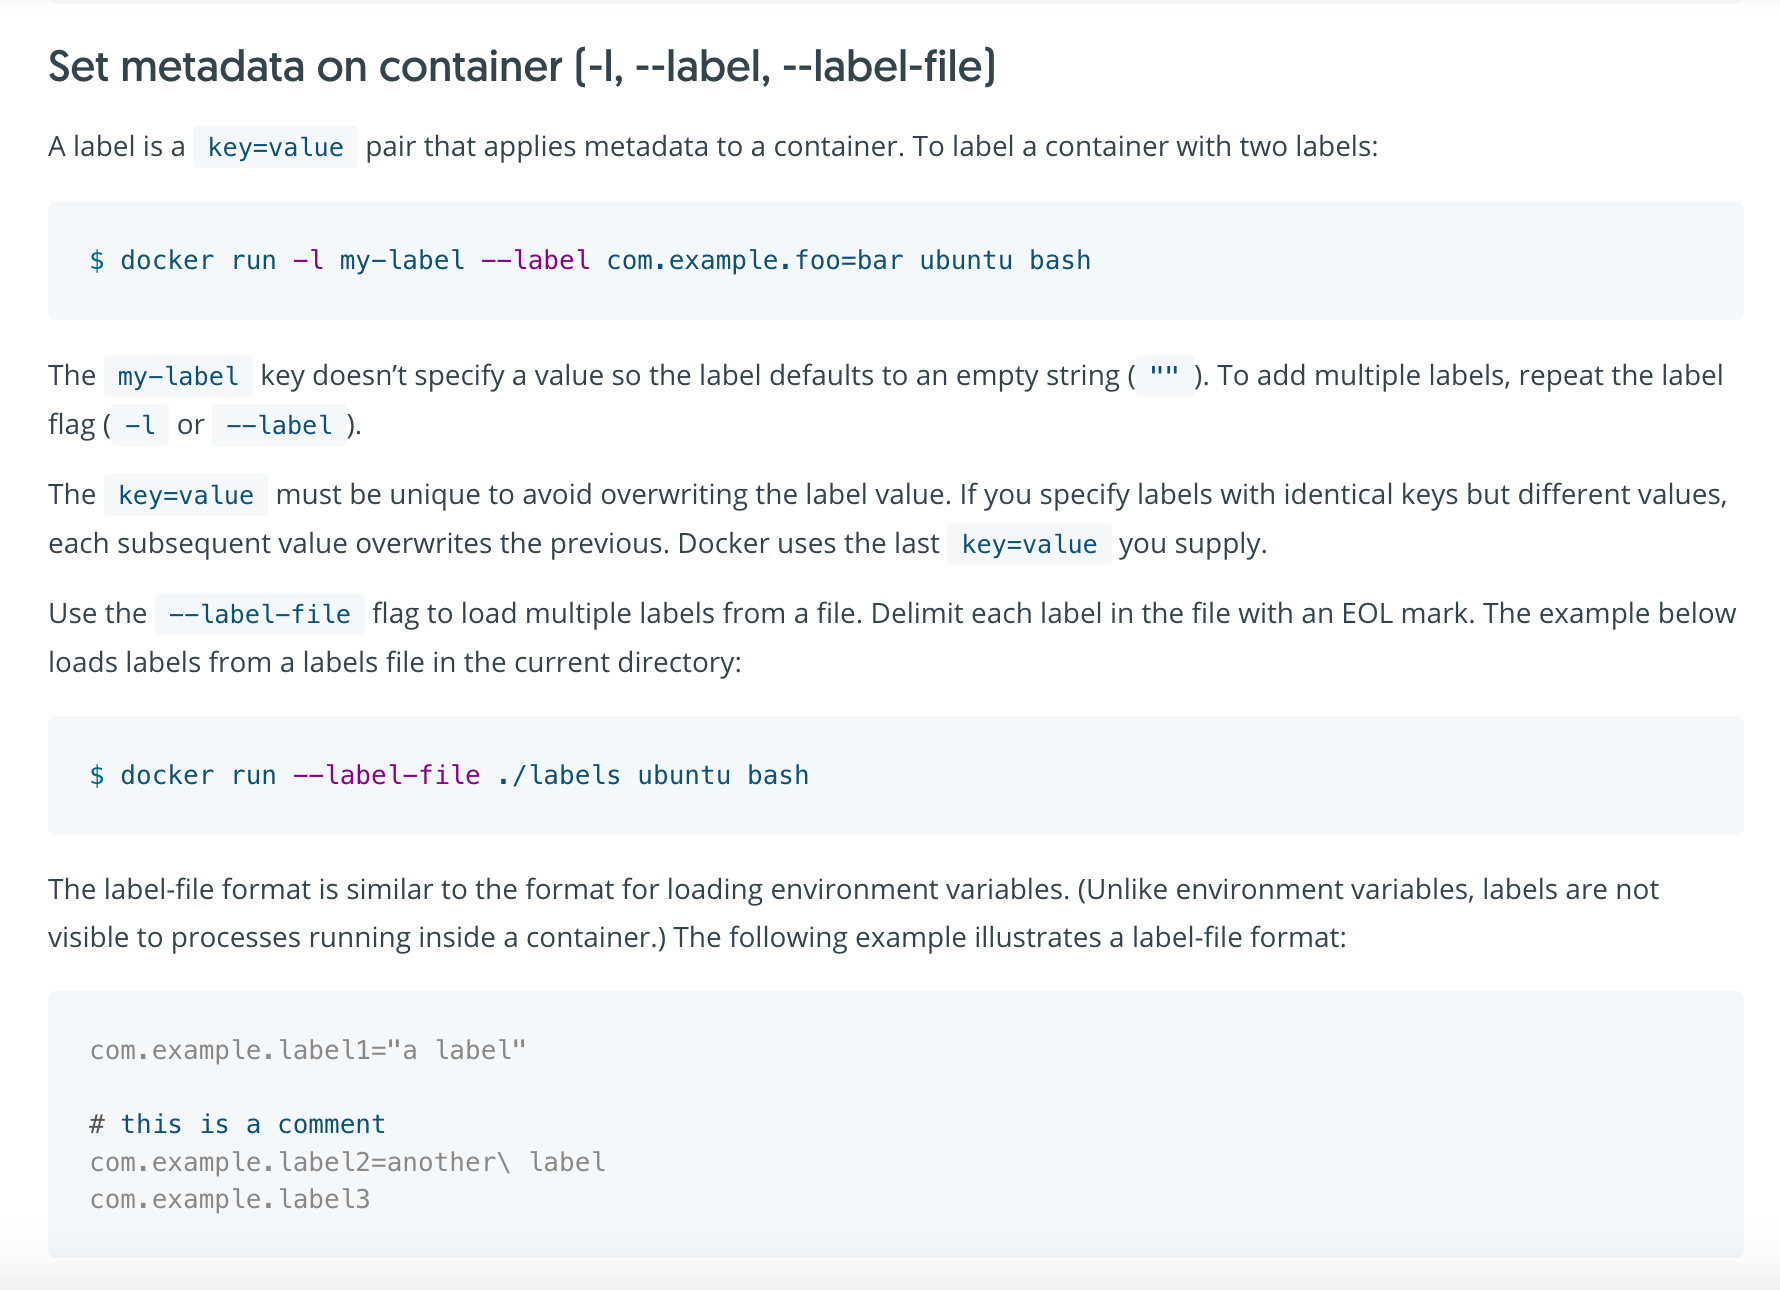The width and height of the screenshot is (1780, 1290).
Task: Click the --label-file flag in the second command
Action: pos(386,776)
